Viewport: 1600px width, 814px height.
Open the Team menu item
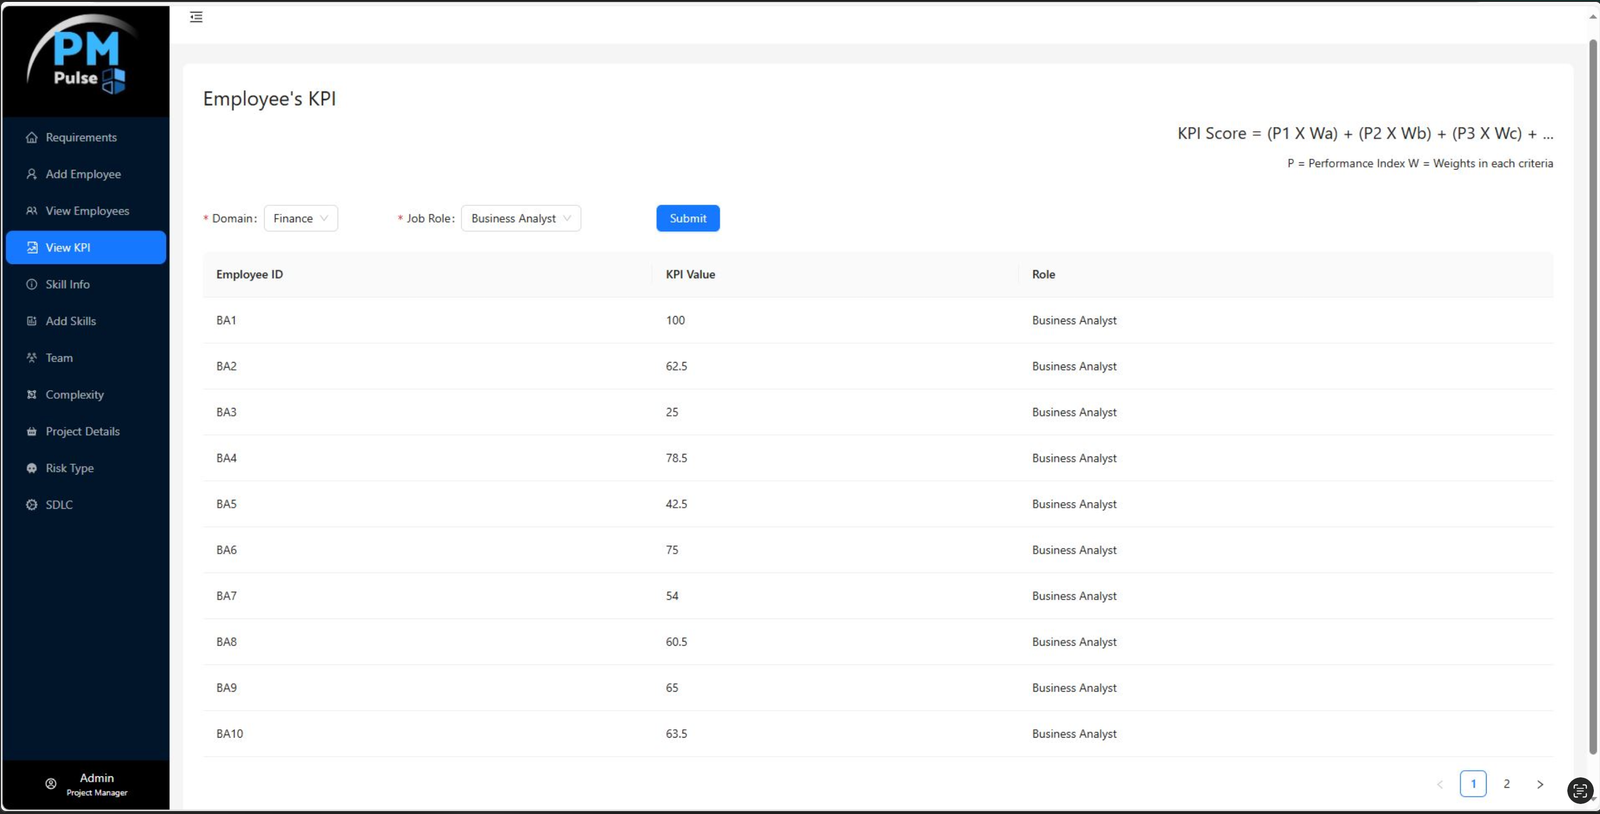tap(59, 358)
